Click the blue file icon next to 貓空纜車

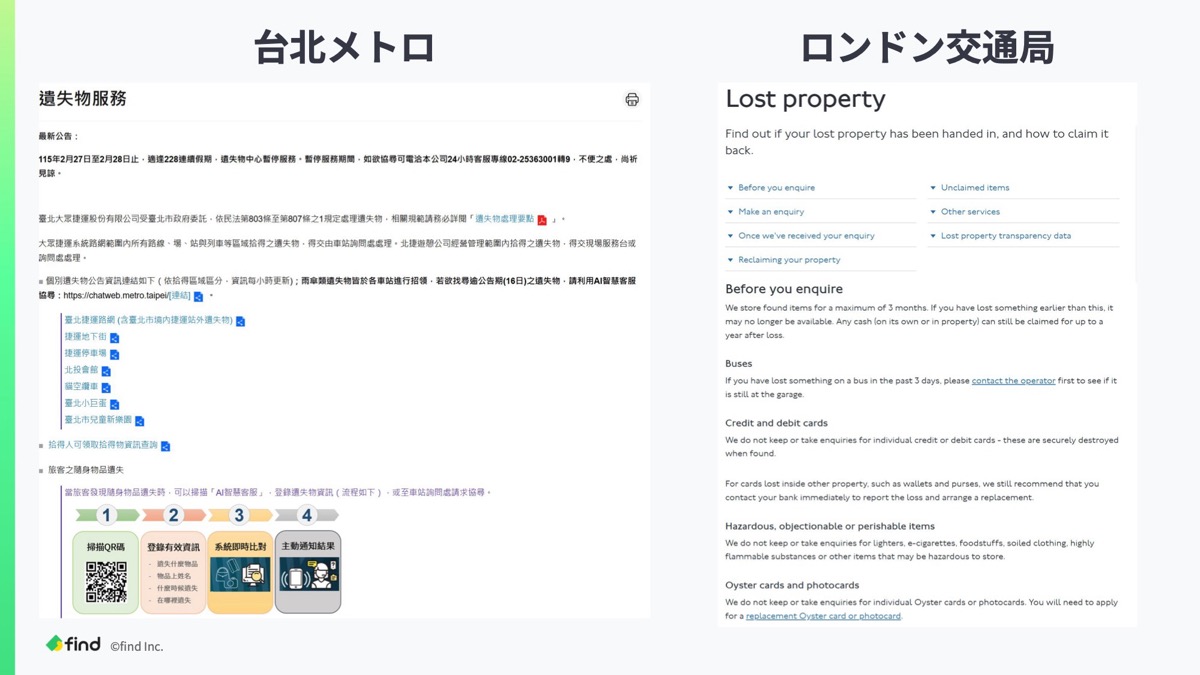point(106,388)
